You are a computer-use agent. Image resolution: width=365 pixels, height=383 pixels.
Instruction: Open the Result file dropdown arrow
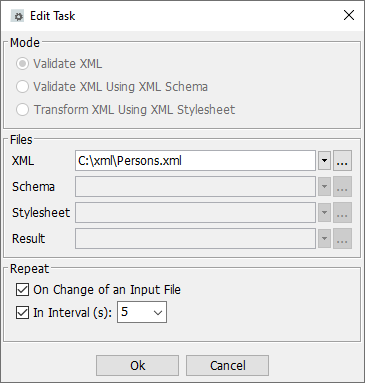point(324,239)
